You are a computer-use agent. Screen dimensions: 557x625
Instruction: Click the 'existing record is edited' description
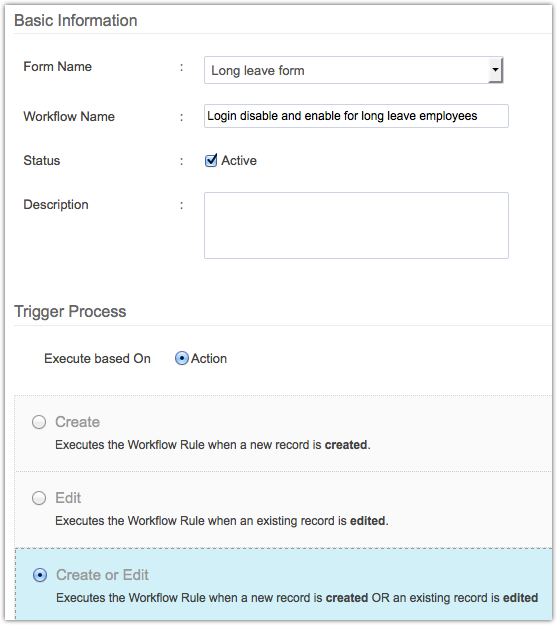[x=222, y=521]
